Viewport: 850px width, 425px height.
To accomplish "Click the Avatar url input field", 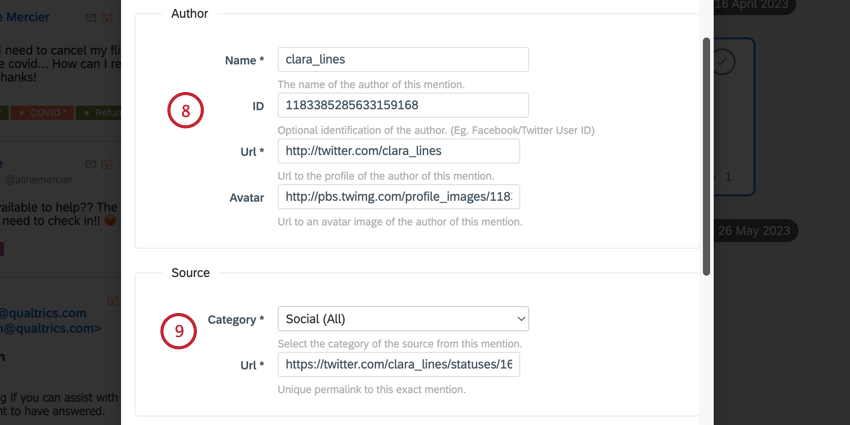I will [x=399, y=197].
